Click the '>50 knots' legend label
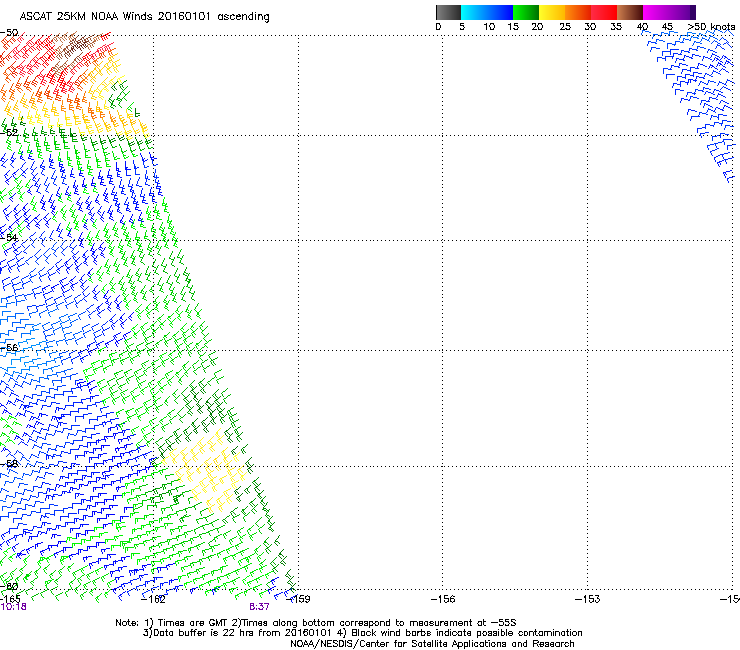 tap(711, 27)
